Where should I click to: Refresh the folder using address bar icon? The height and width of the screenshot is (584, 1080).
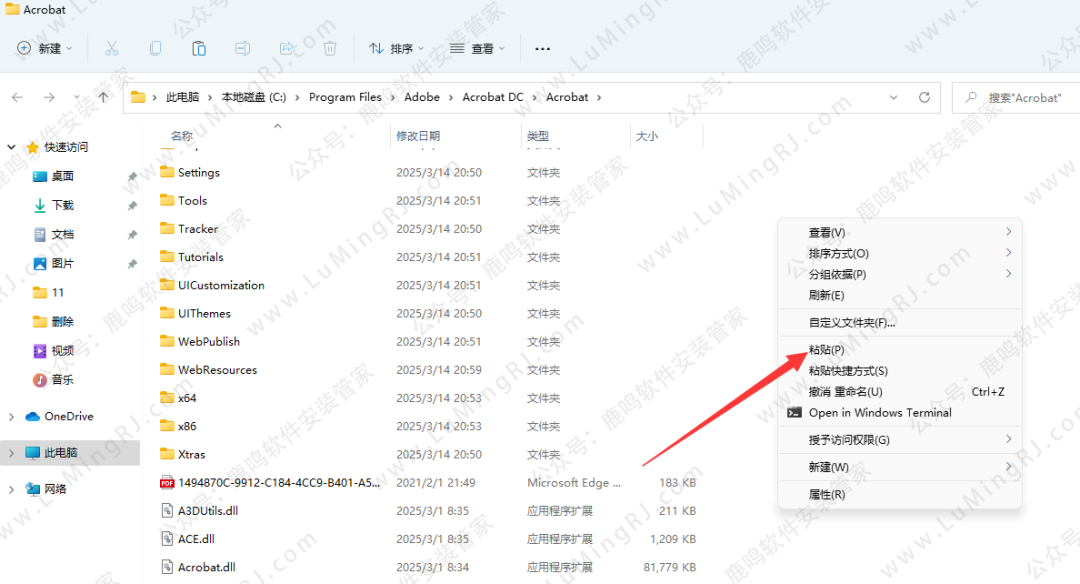925,97
